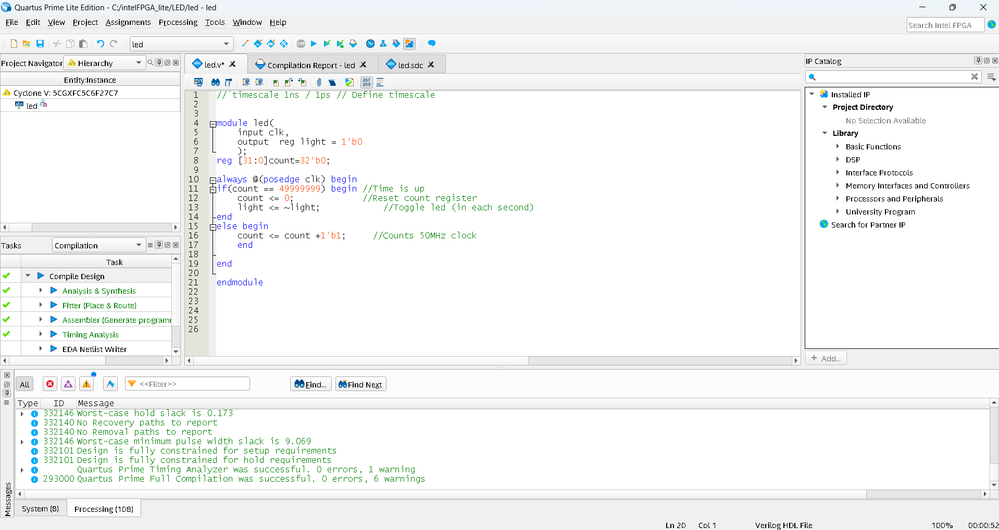Click the Stop Processing icon
999x530 pixels.
click(300, 44)
